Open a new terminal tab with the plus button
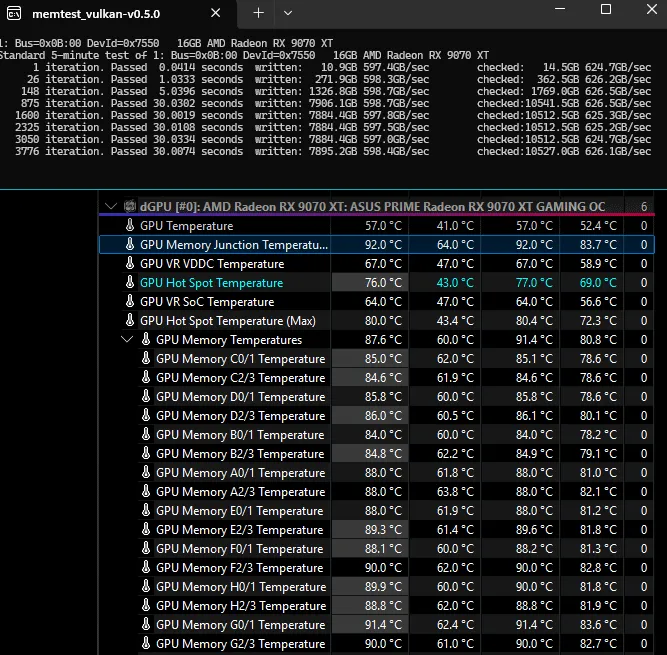This screenshot has width=667, height=655. pos(258,13)
